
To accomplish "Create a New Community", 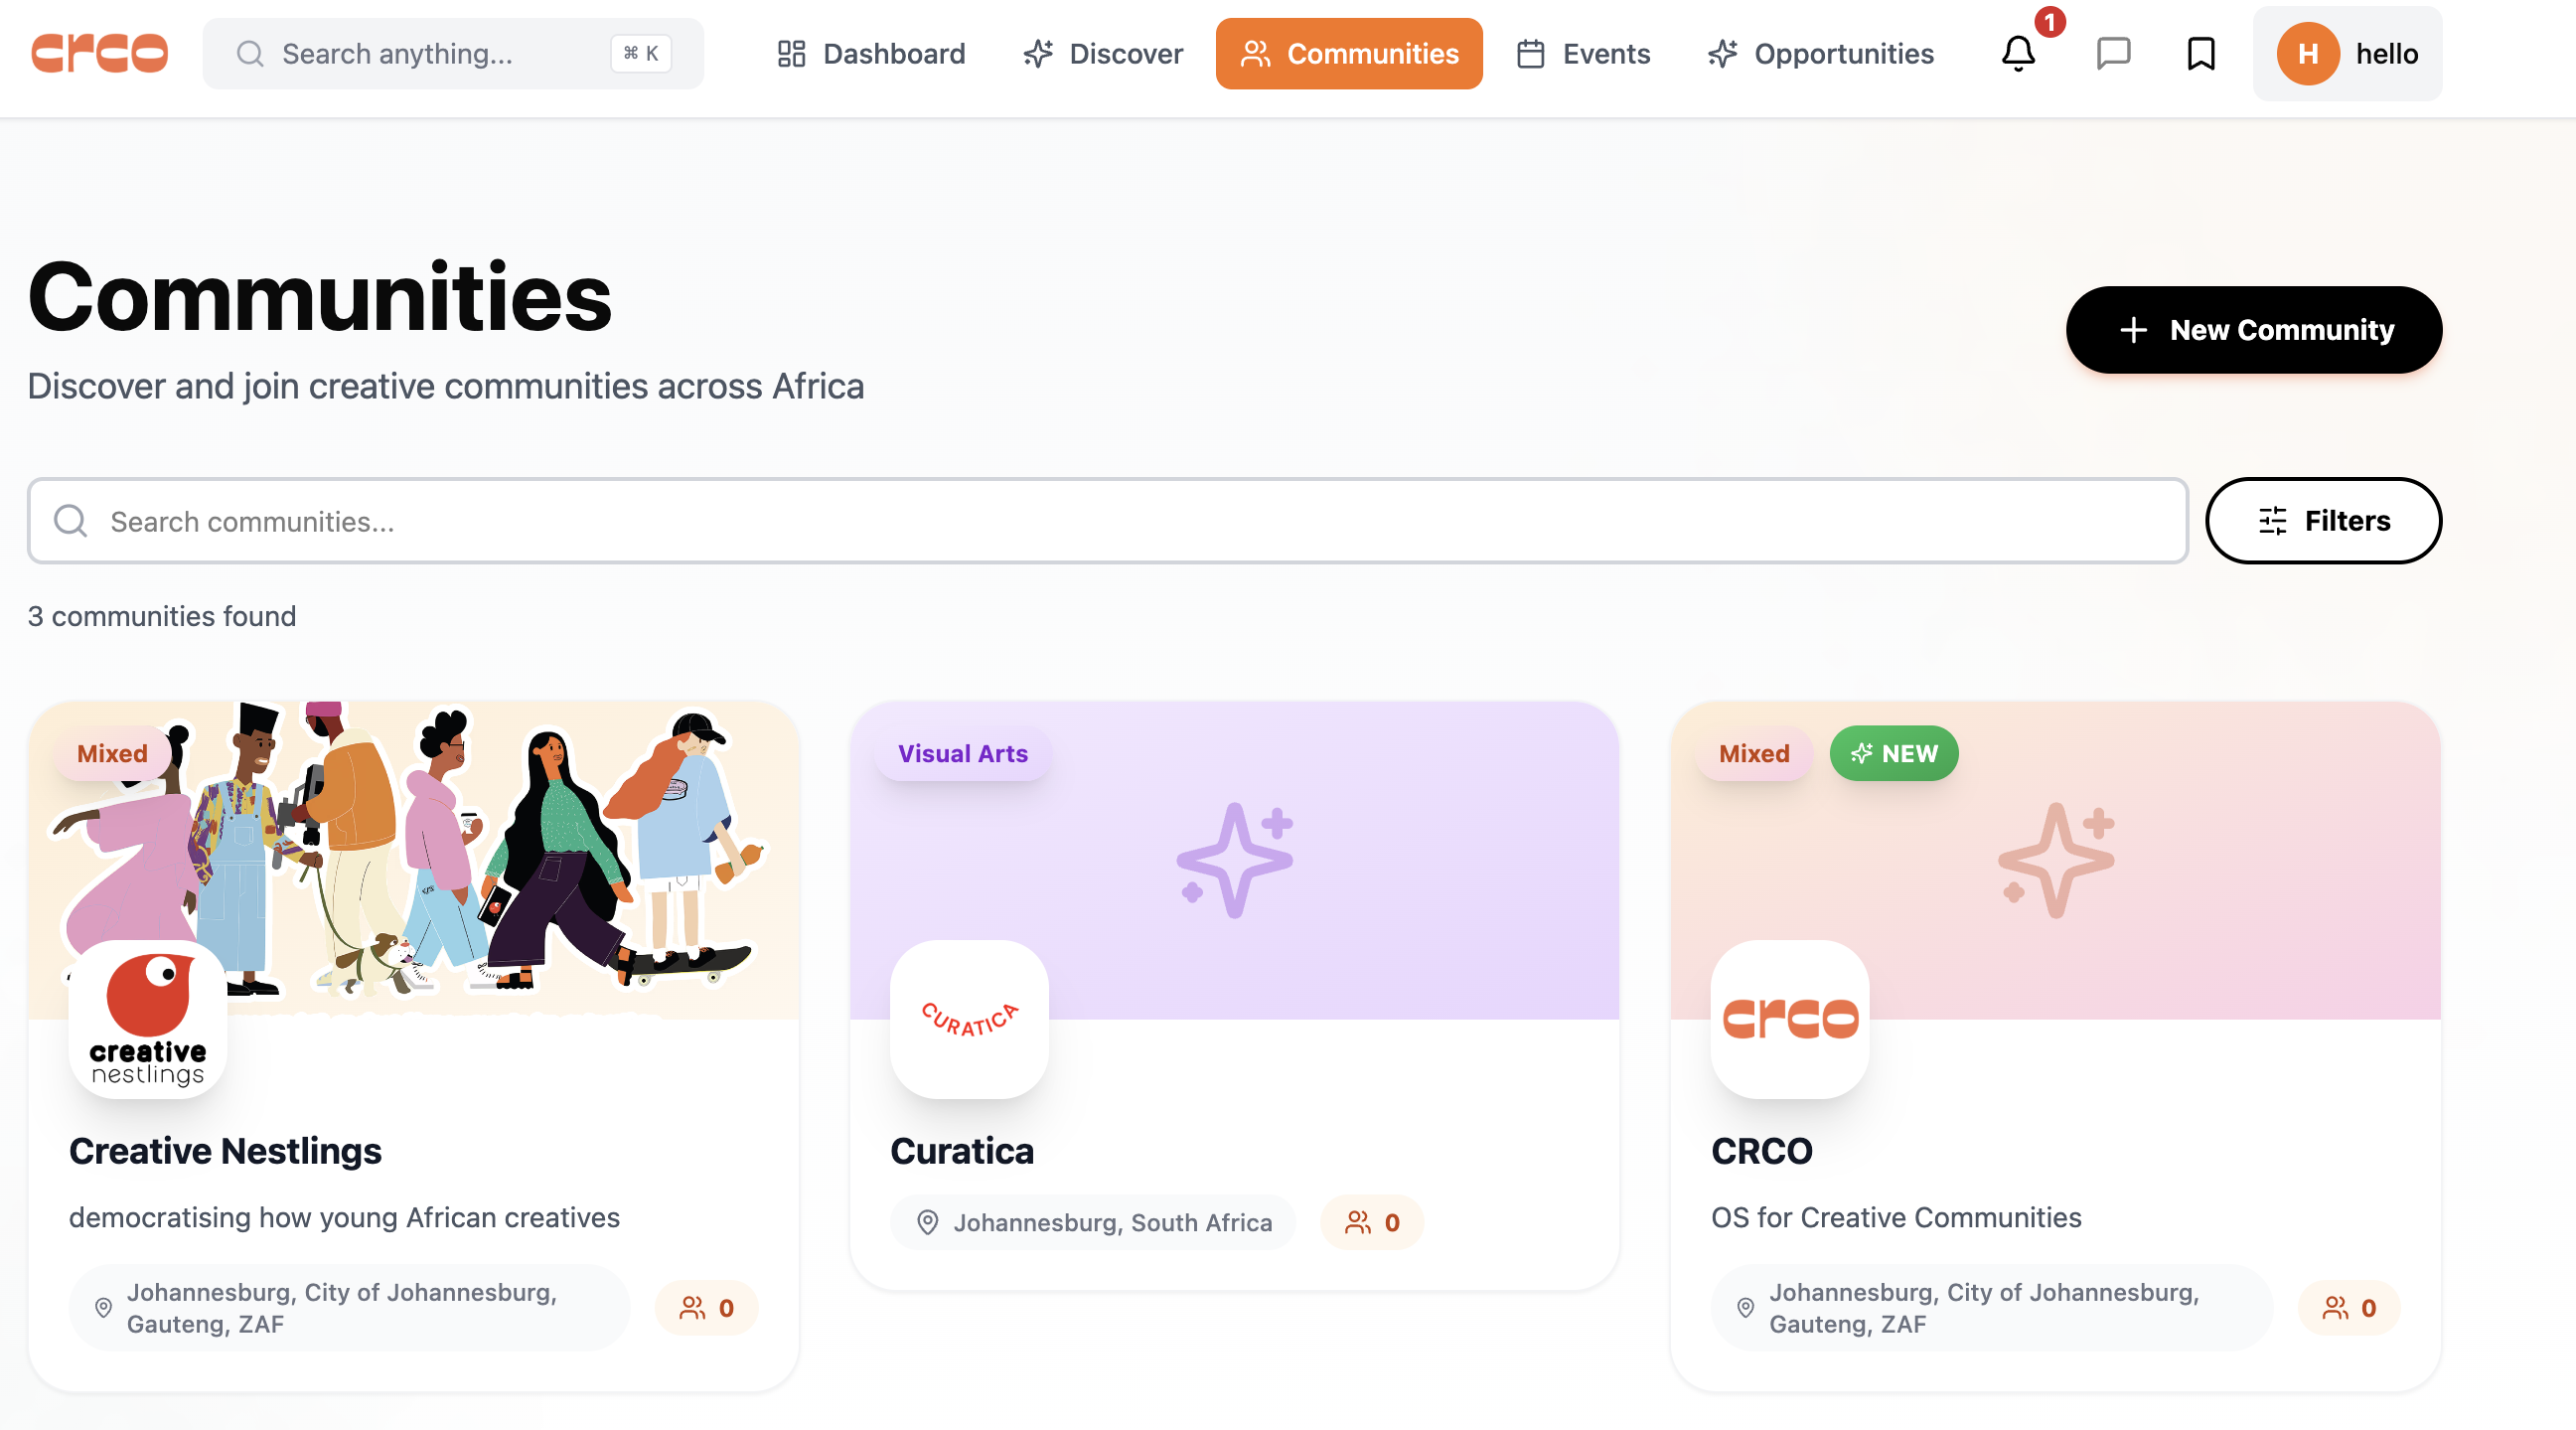I will pyautogui.click(x=2254, y=330).
